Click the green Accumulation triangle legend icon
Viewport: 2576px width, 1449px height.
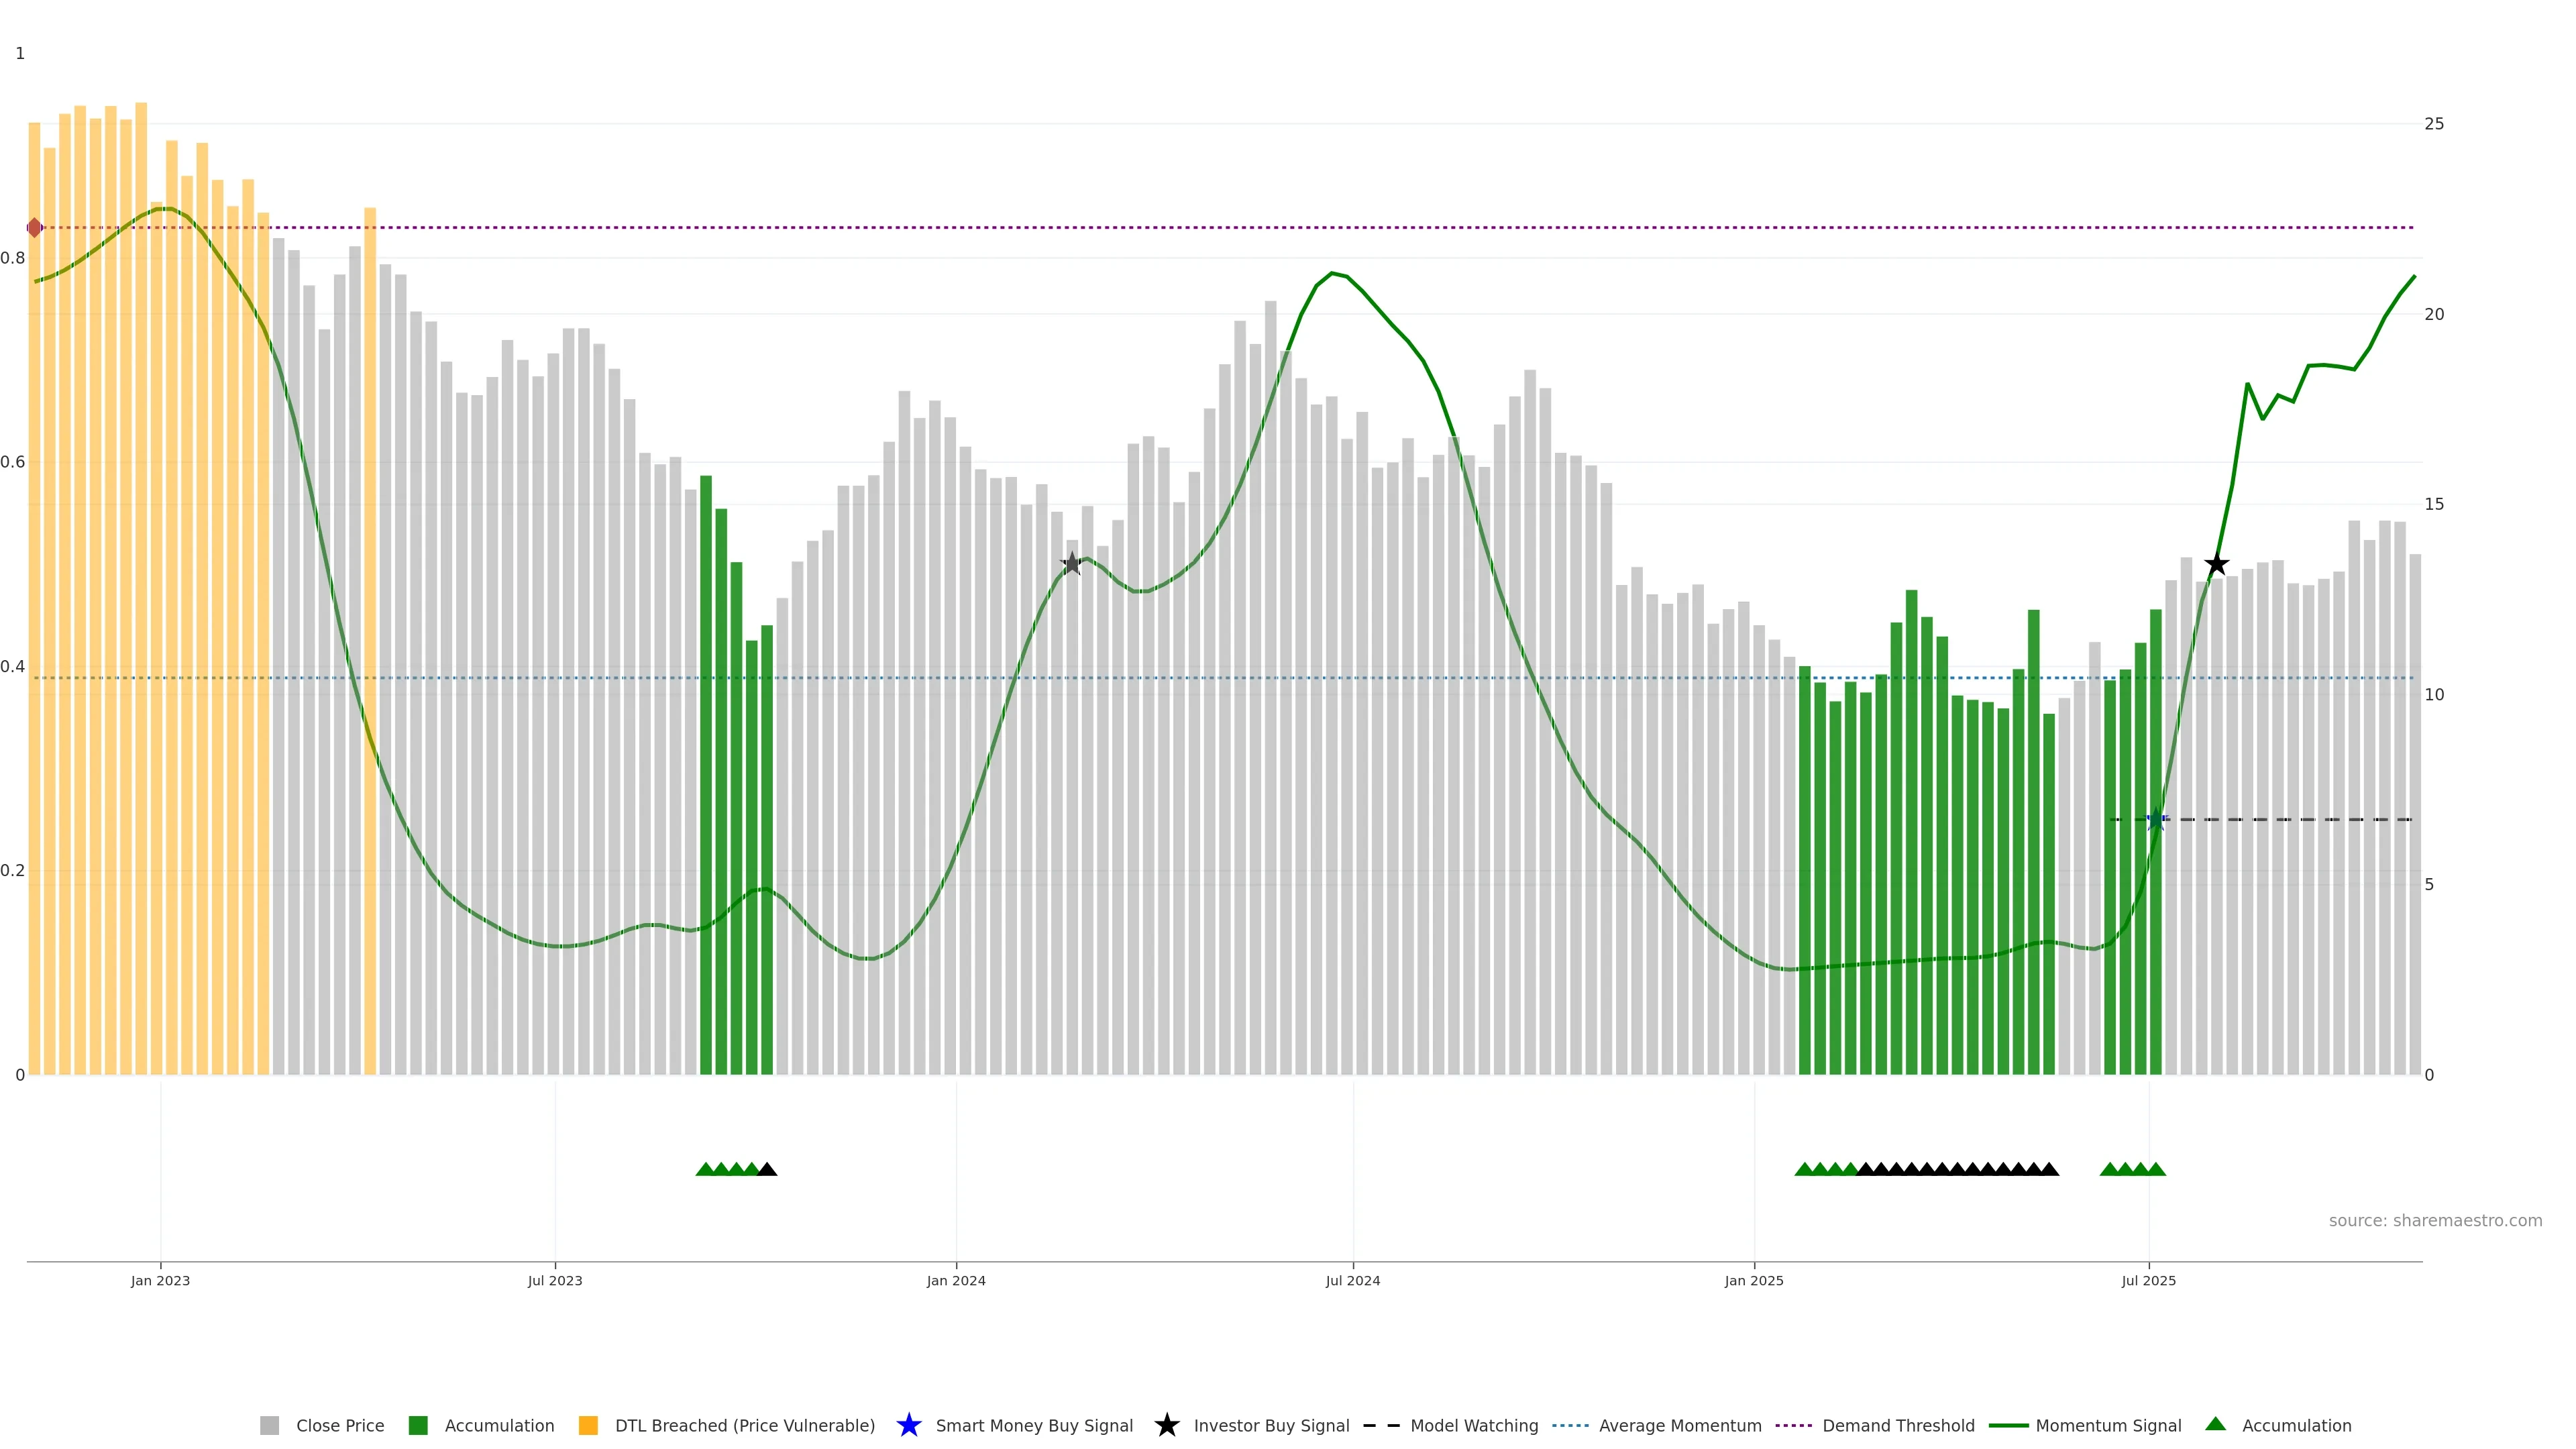click(x=2215, y=1424)
